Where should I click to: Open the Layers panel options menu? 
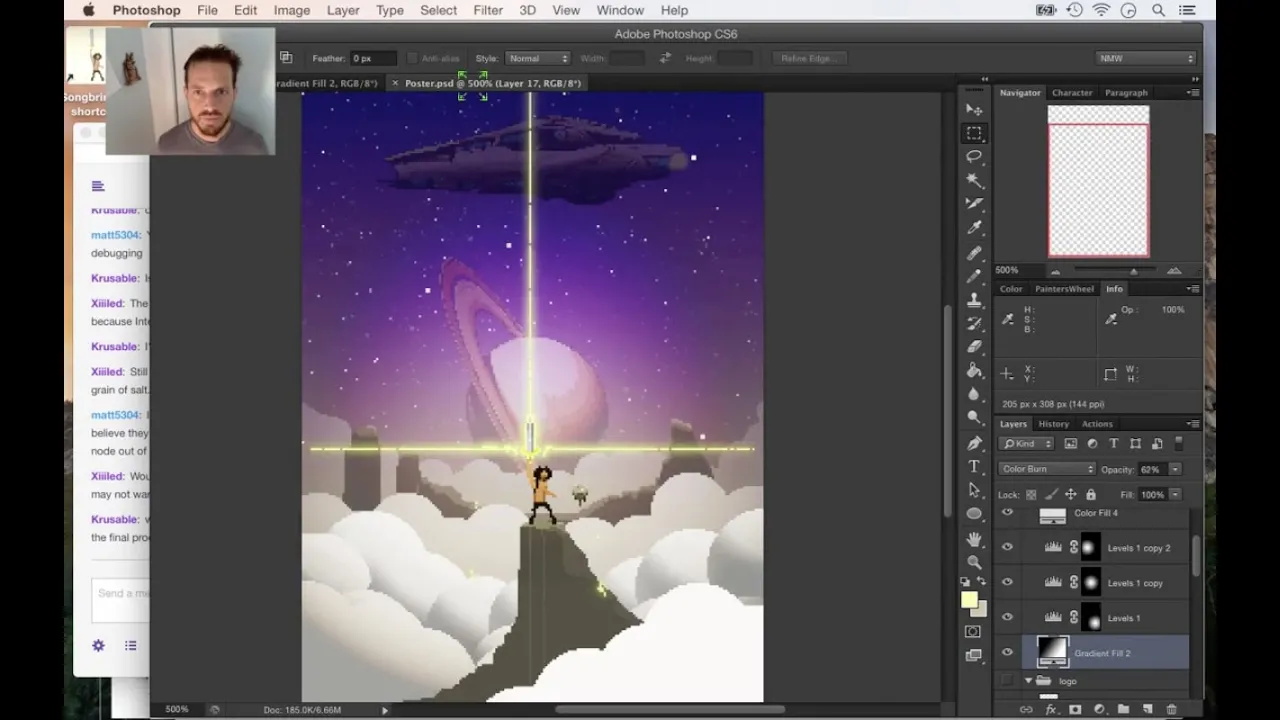(1193, 424)
